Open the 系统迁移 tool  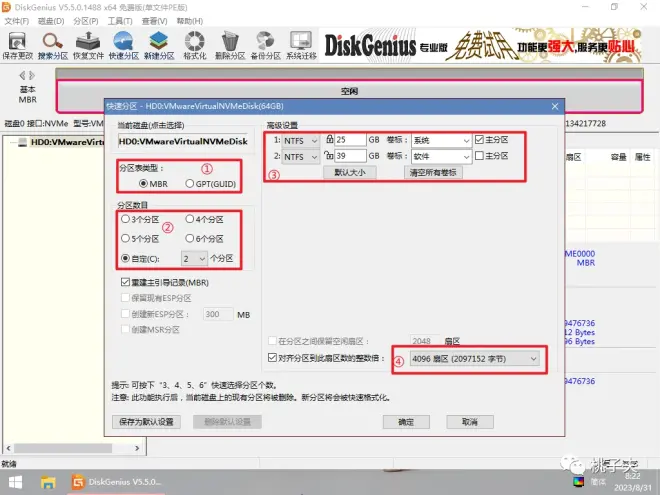tap(301, 45)
